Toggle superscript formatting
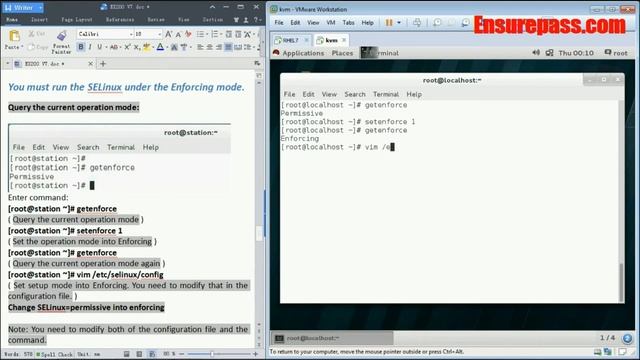The image size is (640, 360). pyautogui.click(x=127, y=47)
